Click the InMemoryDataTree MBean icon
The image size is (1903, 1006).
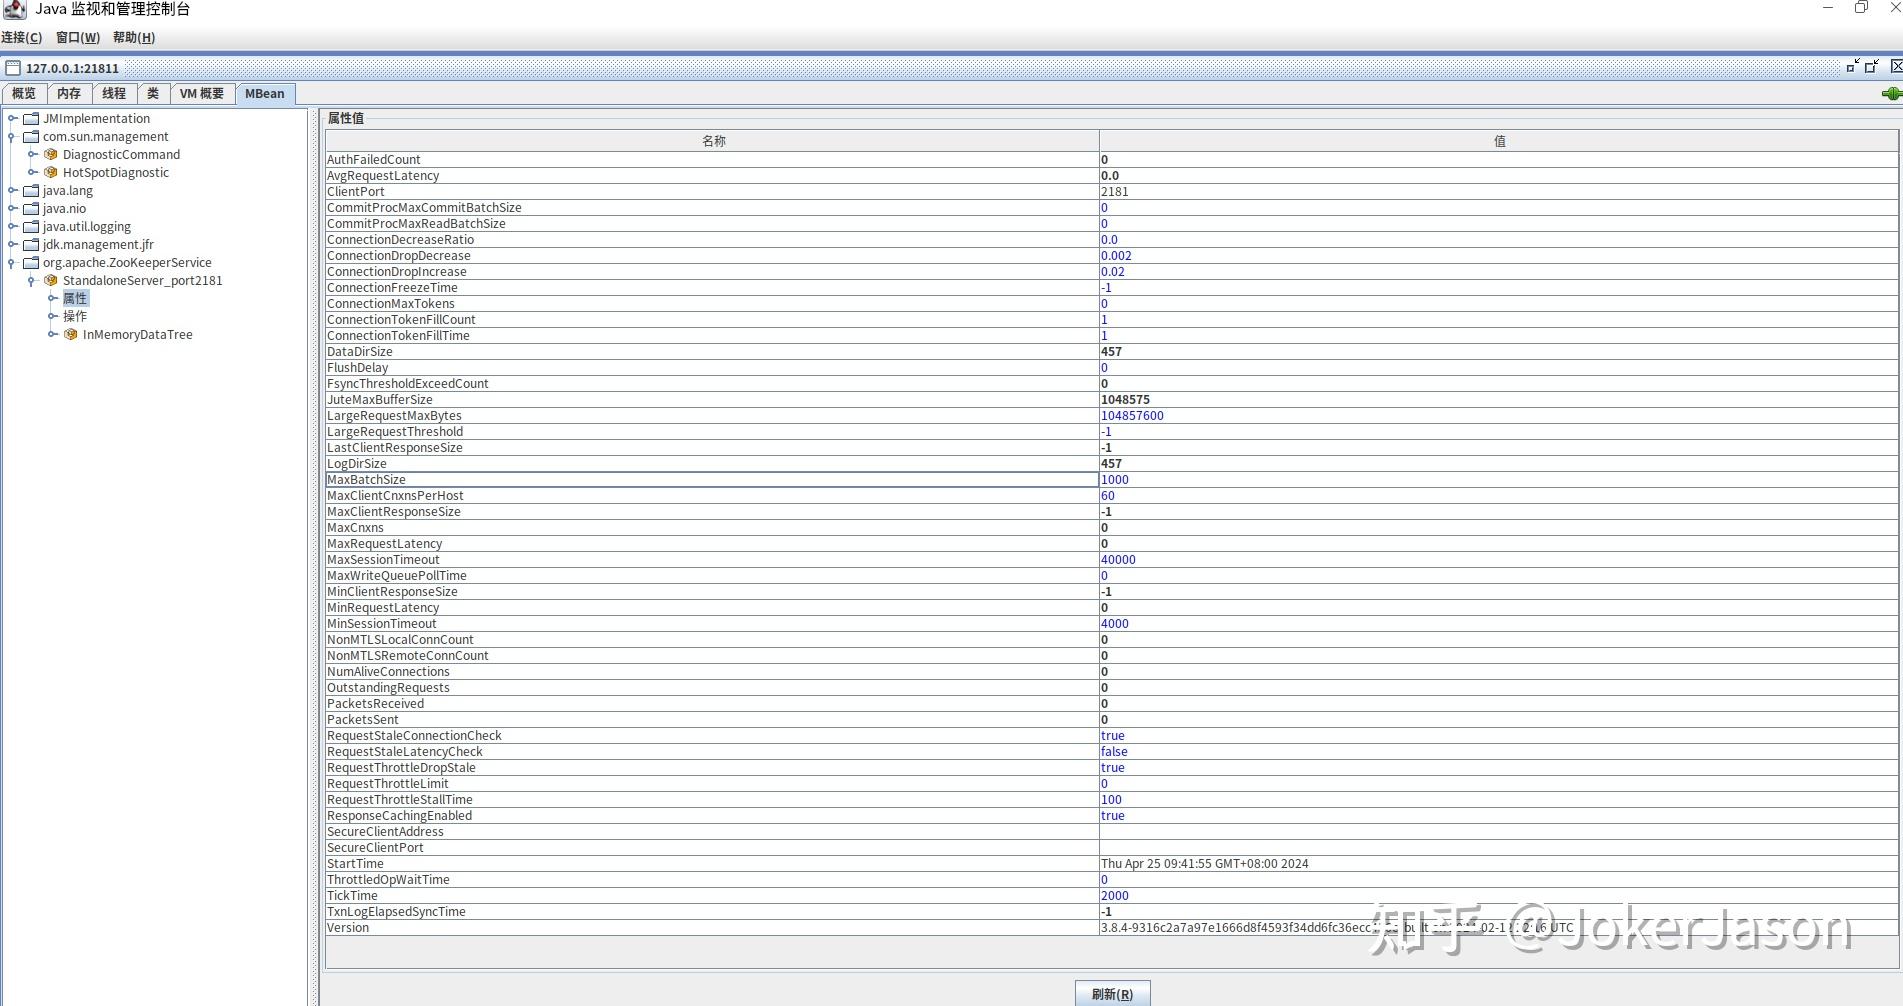coord(71,334)
